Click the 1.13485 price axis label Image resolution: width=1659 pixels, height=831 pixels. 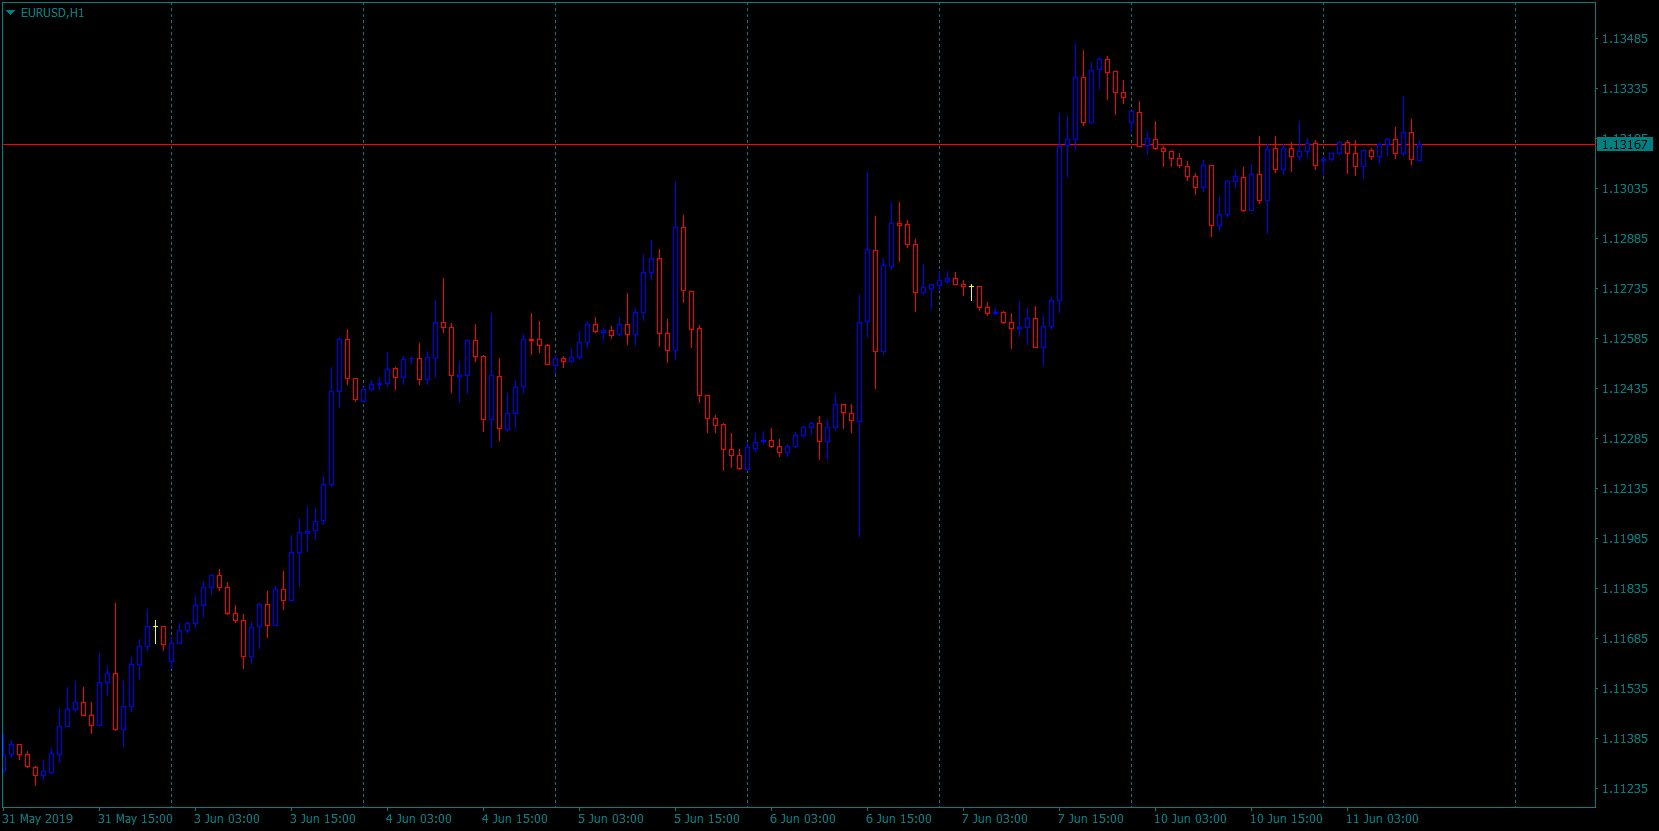1625,39
